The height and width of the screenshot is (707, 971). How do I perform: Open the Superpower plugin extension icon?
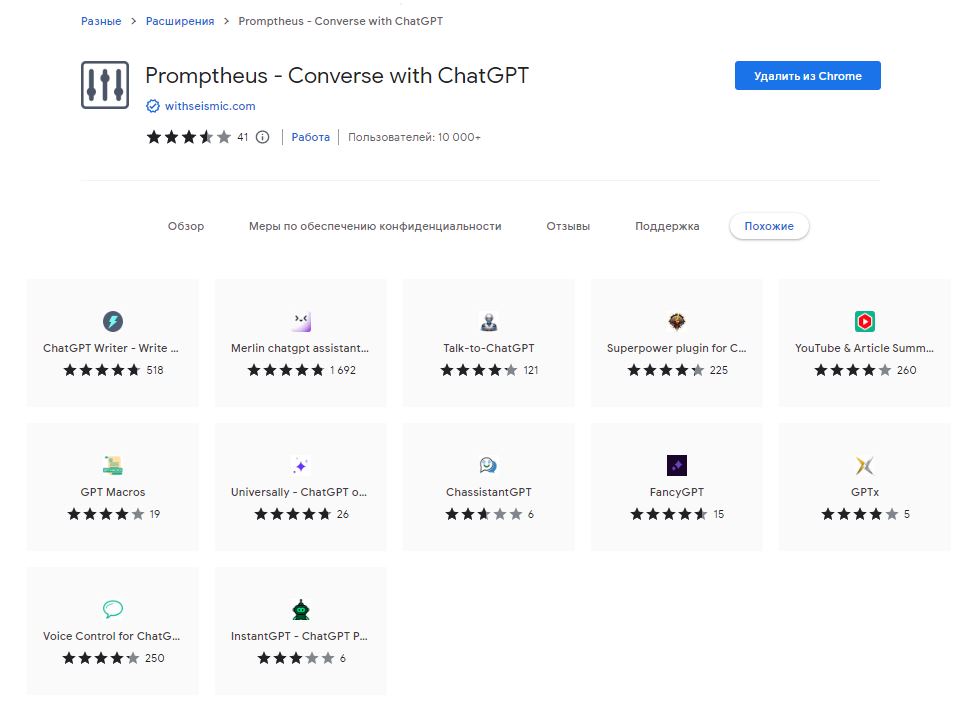click(x=677, y=321)
